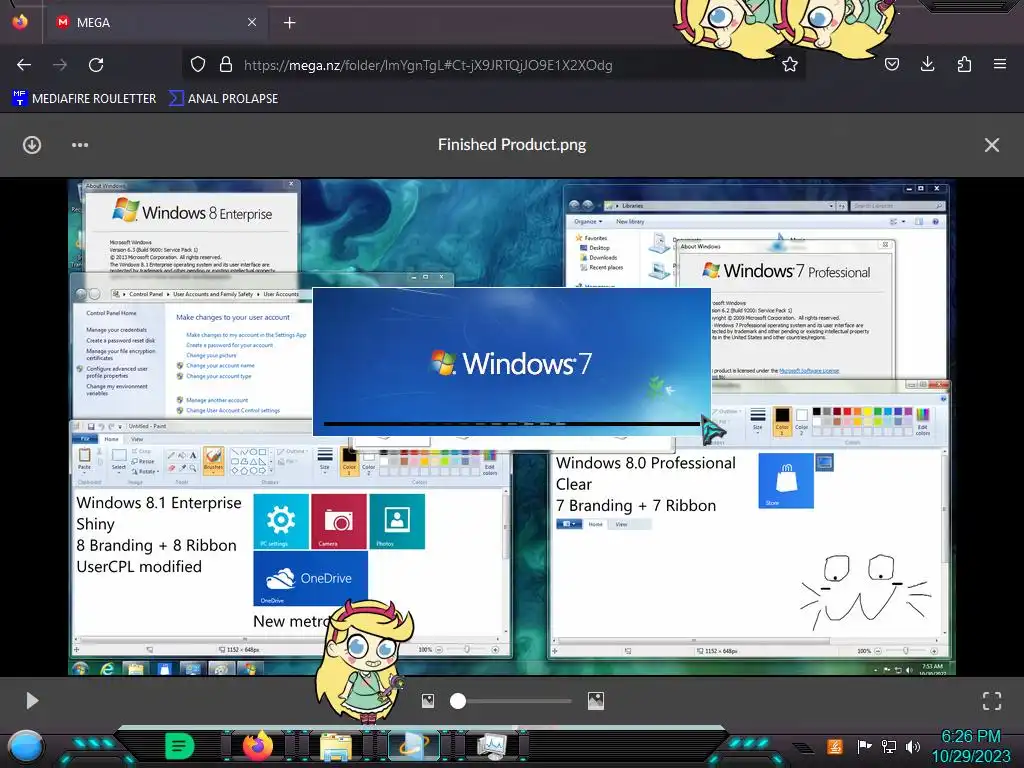Open the Windows Start orb
The image size is (1024, 768).
pos(25,746)
